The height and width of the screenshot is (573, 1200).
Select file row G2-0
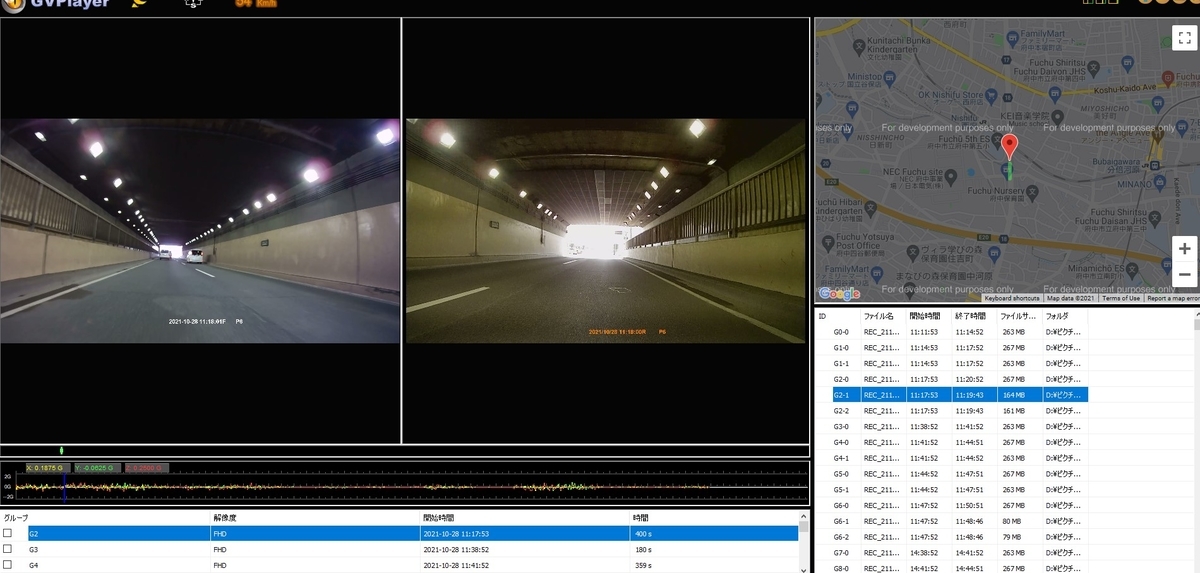tap(952, 380)
